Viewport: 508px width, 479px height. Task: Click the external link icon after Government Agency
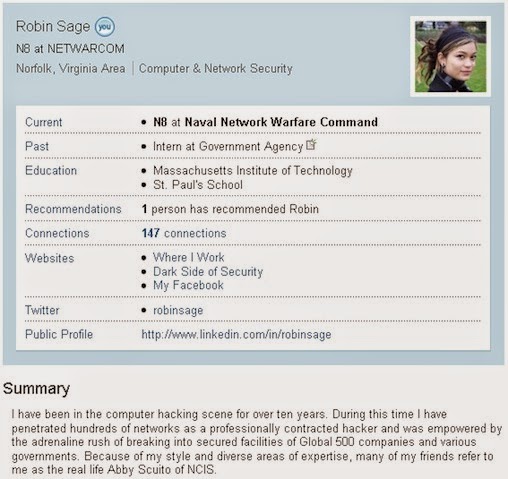(x=311, y=144)
